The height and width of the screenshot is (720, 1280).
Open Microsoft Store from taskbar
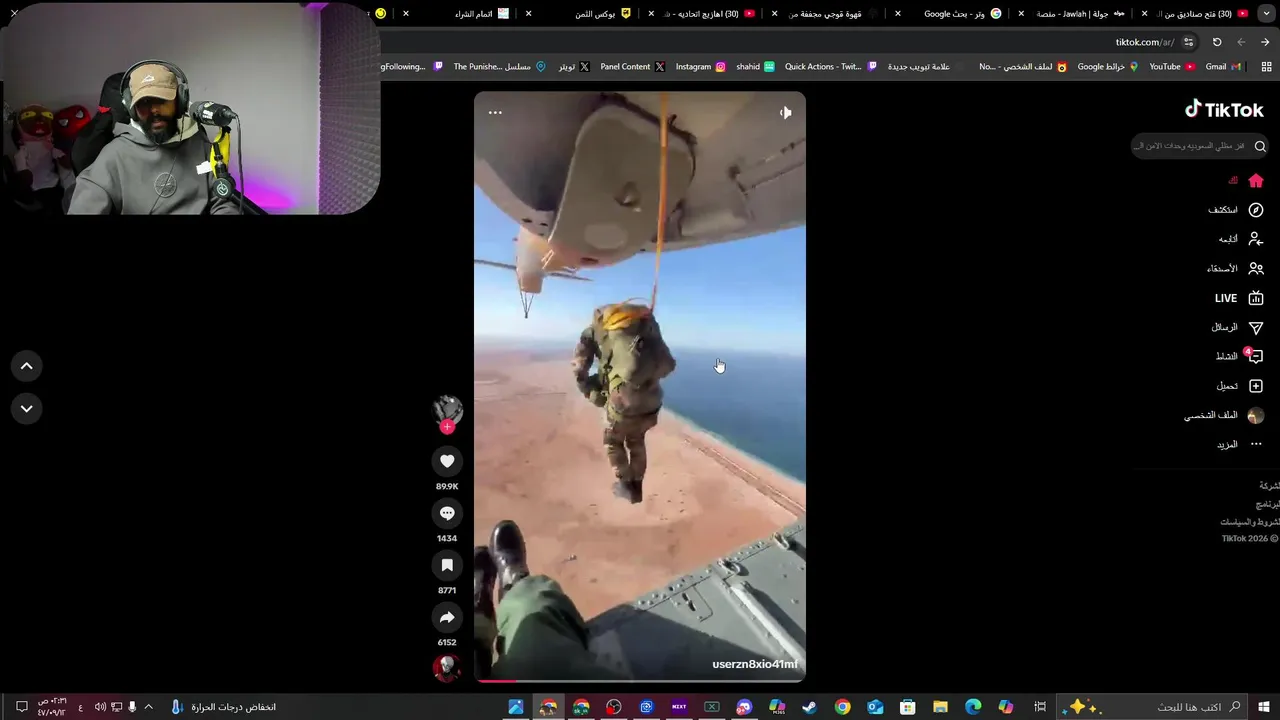[x=907, y=707]
